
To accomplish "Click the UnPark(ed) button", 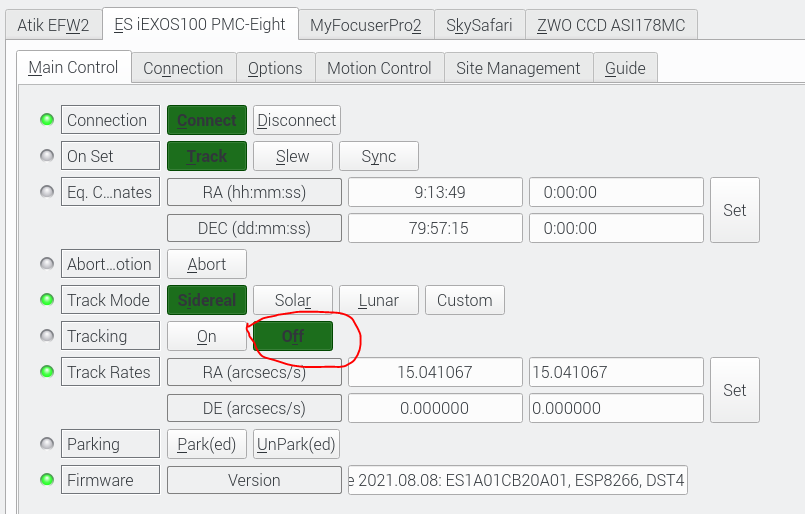I will (x=296, y=444).
